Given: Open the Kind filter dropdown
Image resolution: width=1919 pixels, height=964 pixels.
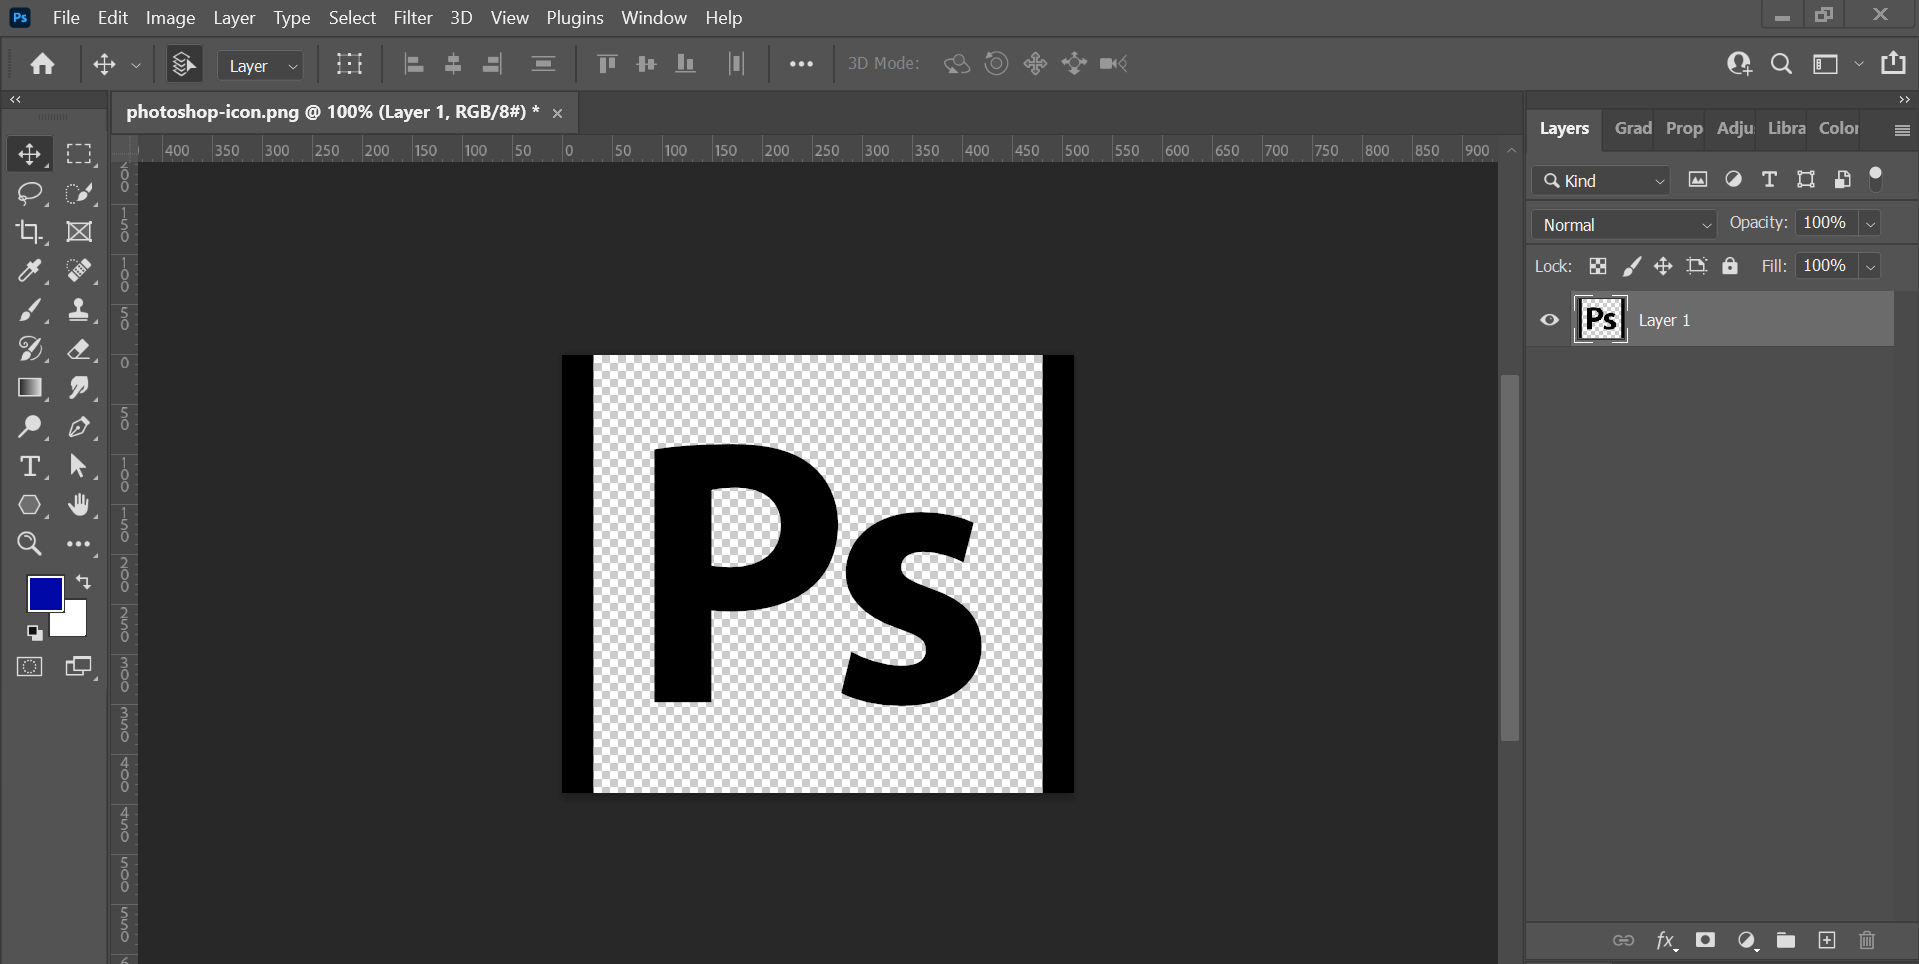Looking at the screenshot, I should (1602, 181).
